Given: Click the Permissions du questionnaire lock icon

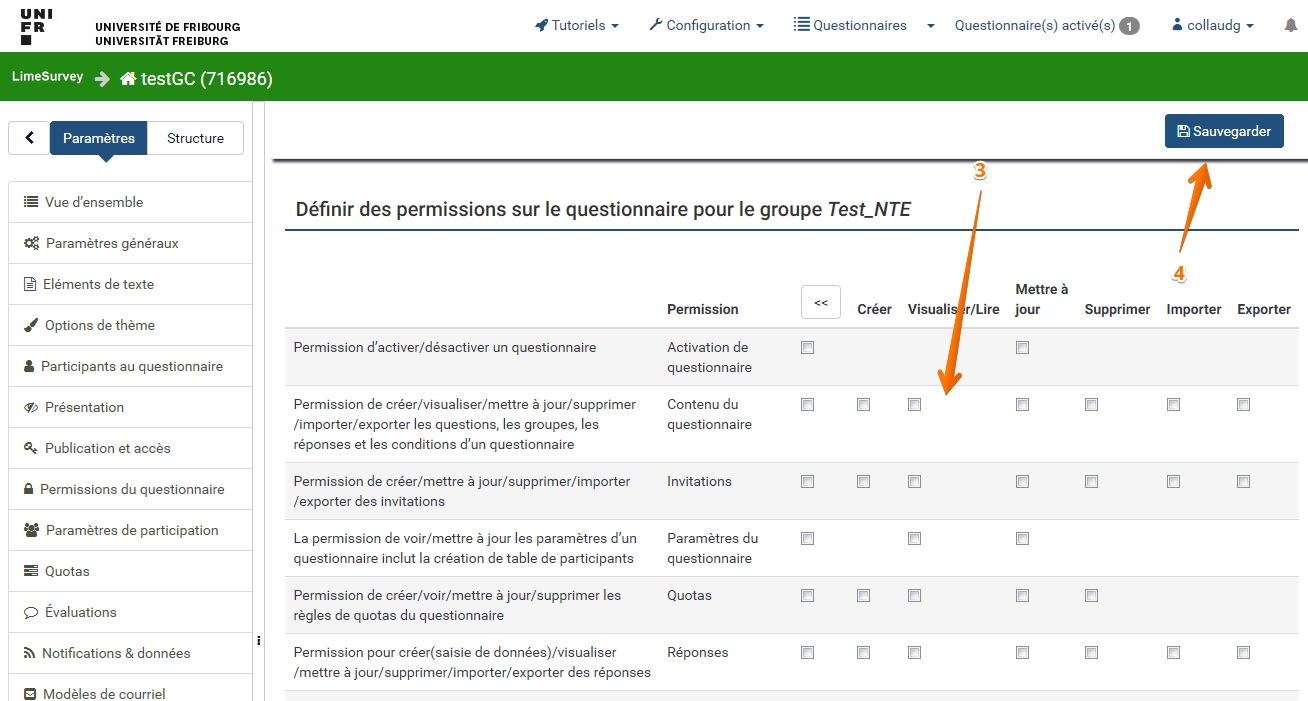Looking at the screenshot, I should pyautogui.click(x=29, y=489).
